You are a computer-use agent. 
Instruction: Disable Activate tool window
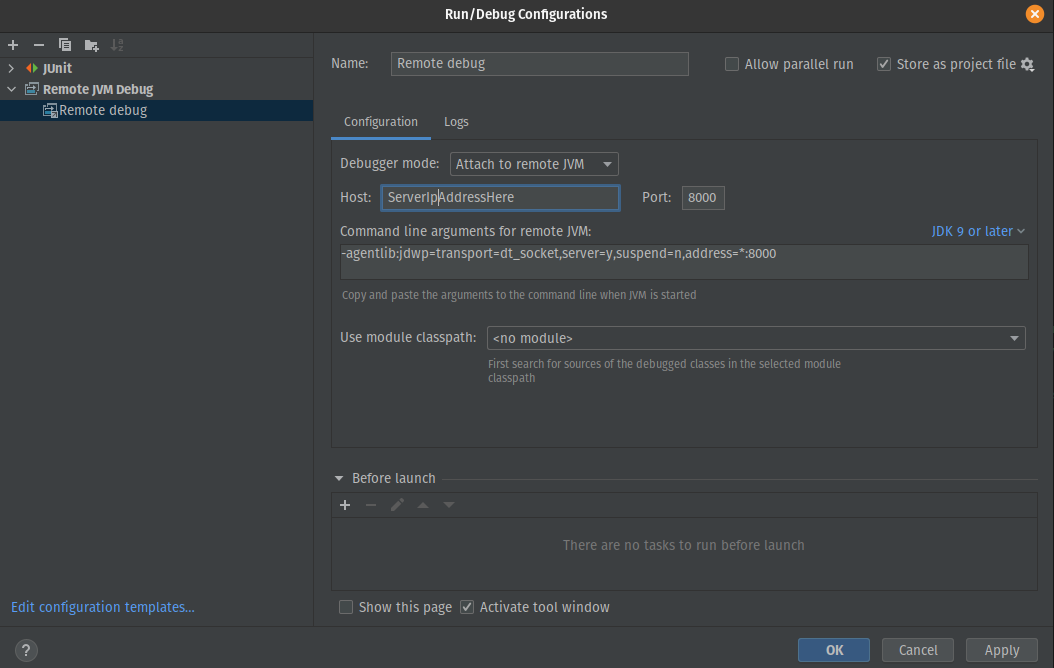click(x=467, y=607)
